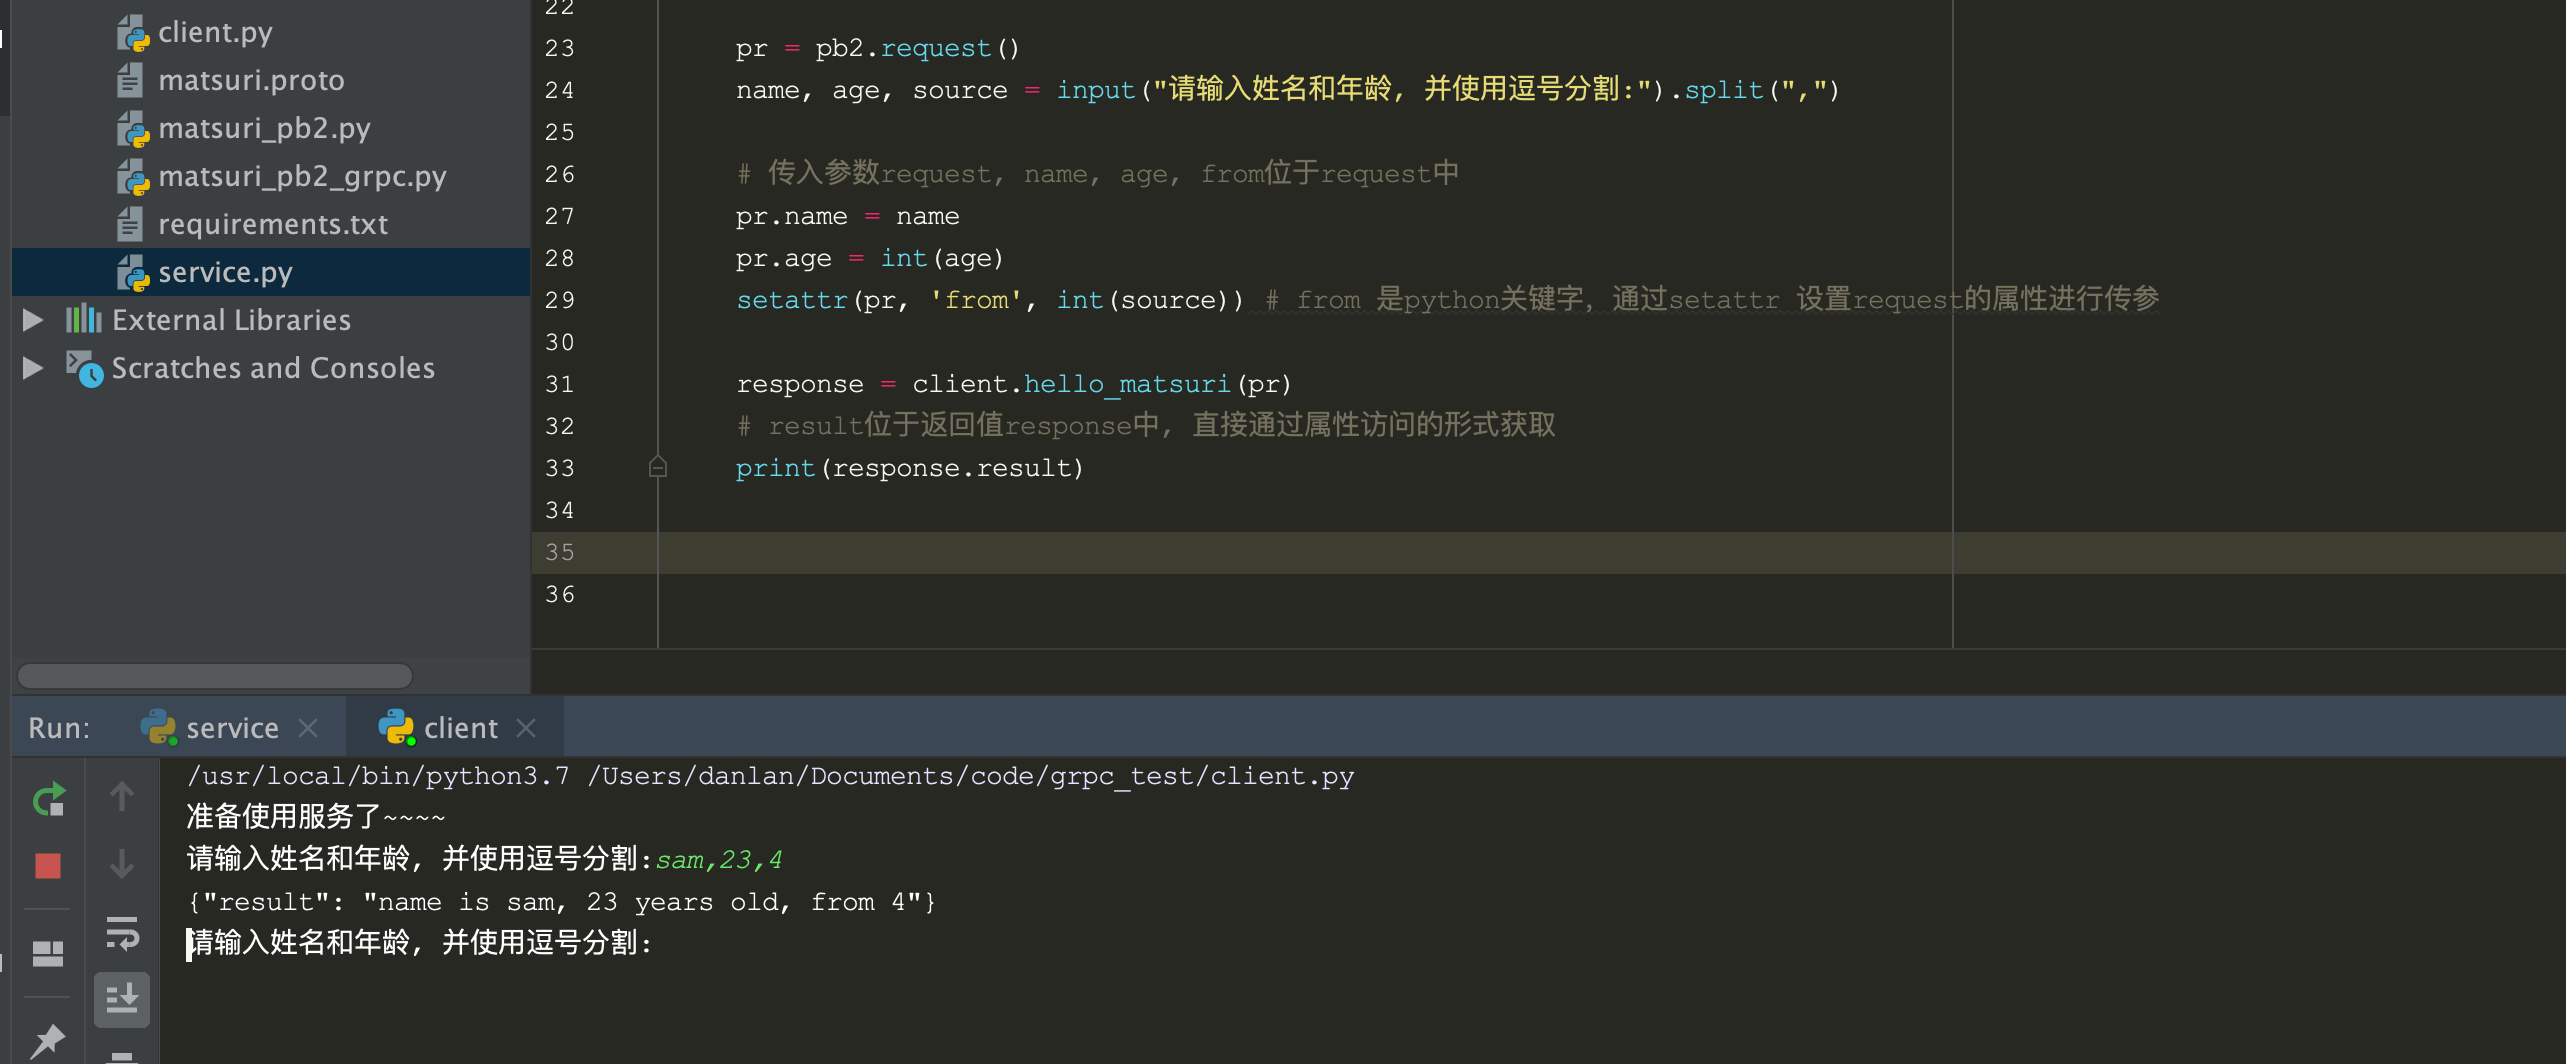Open requirements.txt from the file list
Viewport: 2566px width, 1064px height.
(x=273, y=224)
